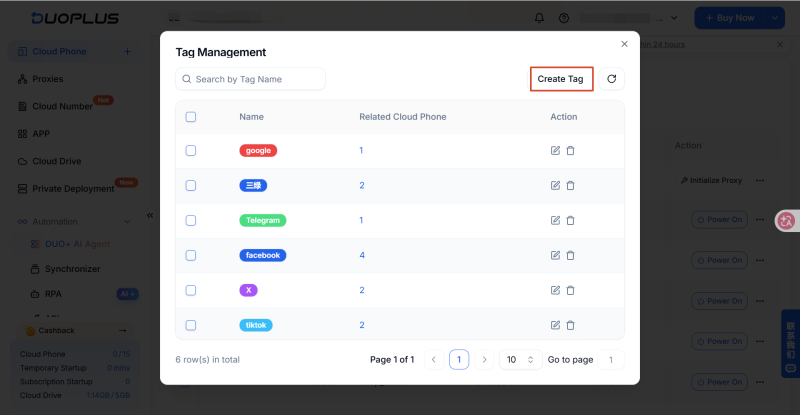The image size is (800, 415).
Task: Check the facebook tag row
Action: pyautogui.click(x=191, y=255)
